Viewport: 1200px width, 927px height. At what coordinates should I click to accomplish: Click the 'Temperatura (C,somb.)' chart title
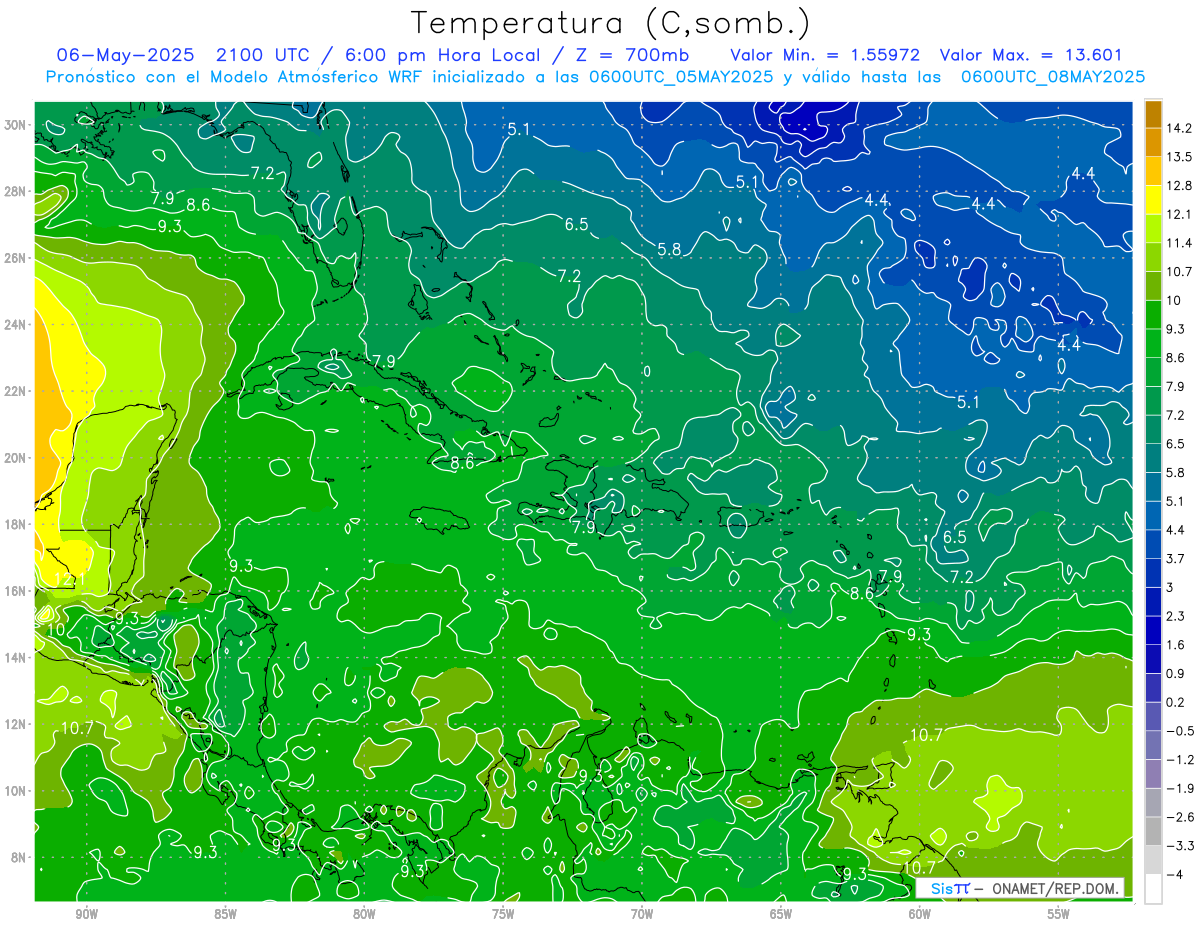pos(610,22)
